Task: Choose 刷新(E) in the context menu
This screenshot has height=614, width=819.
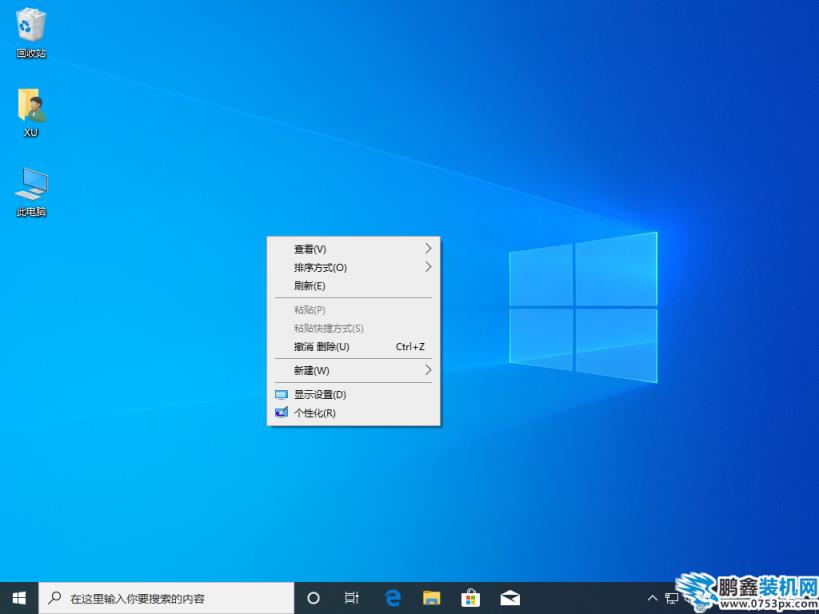Action: pyautogui.click(x=354, y=286)
